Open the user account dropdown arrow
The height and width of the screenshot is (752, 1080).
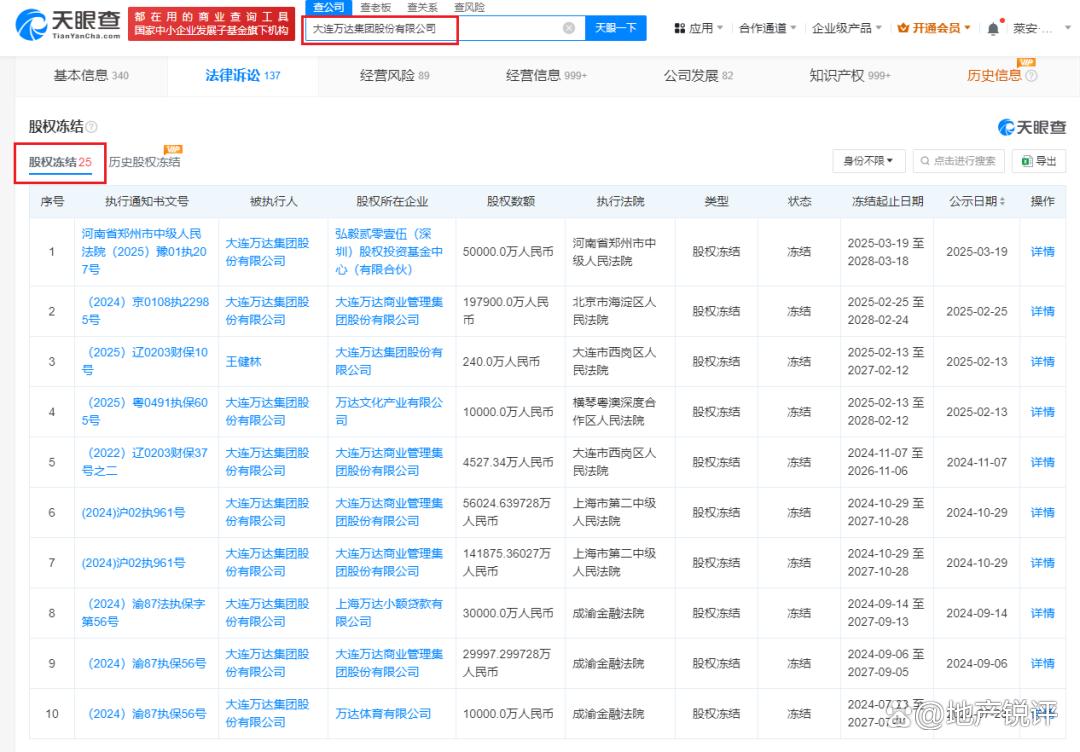pyautogui.click(x=1068, y=28)
